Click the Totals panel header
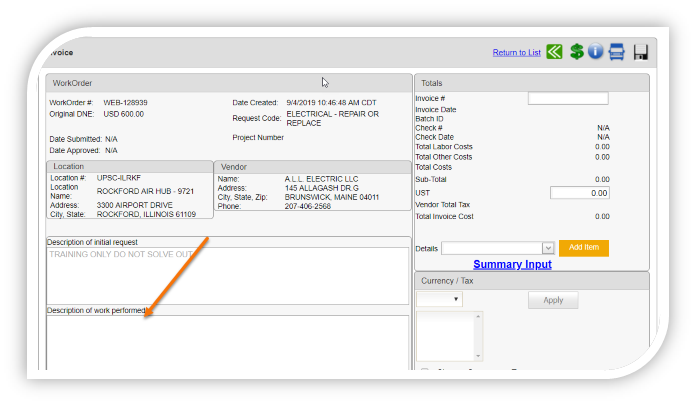Viewport: 696px width, 406px height. coord(531,83)
